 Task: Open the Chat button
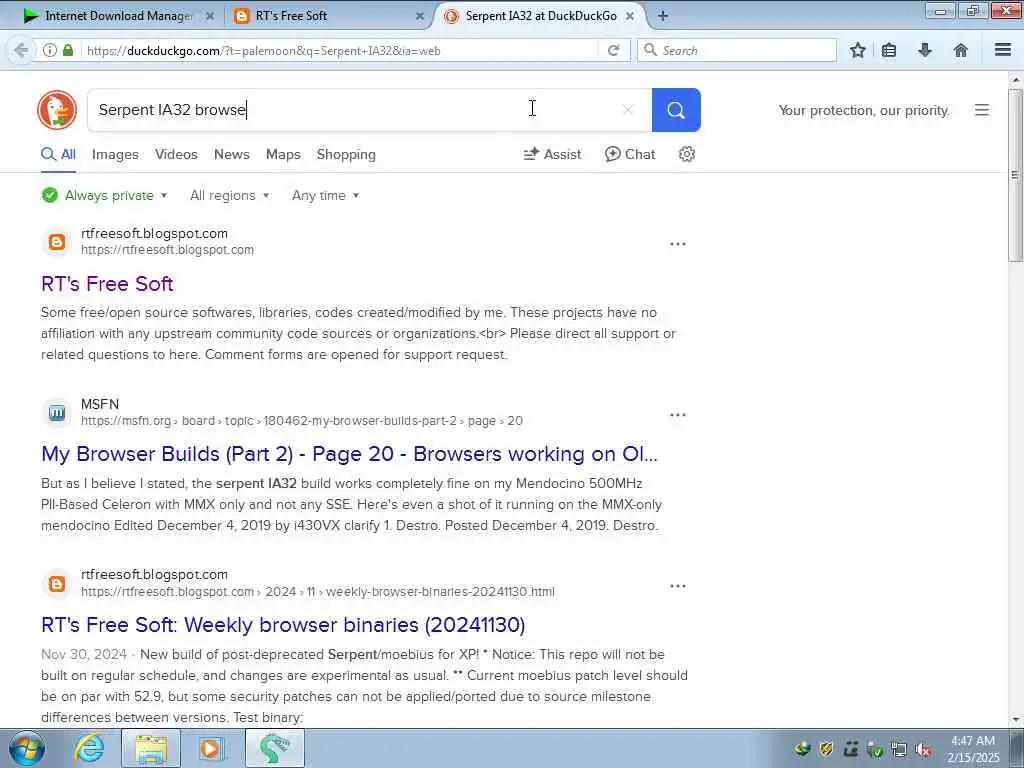[630, 154]
